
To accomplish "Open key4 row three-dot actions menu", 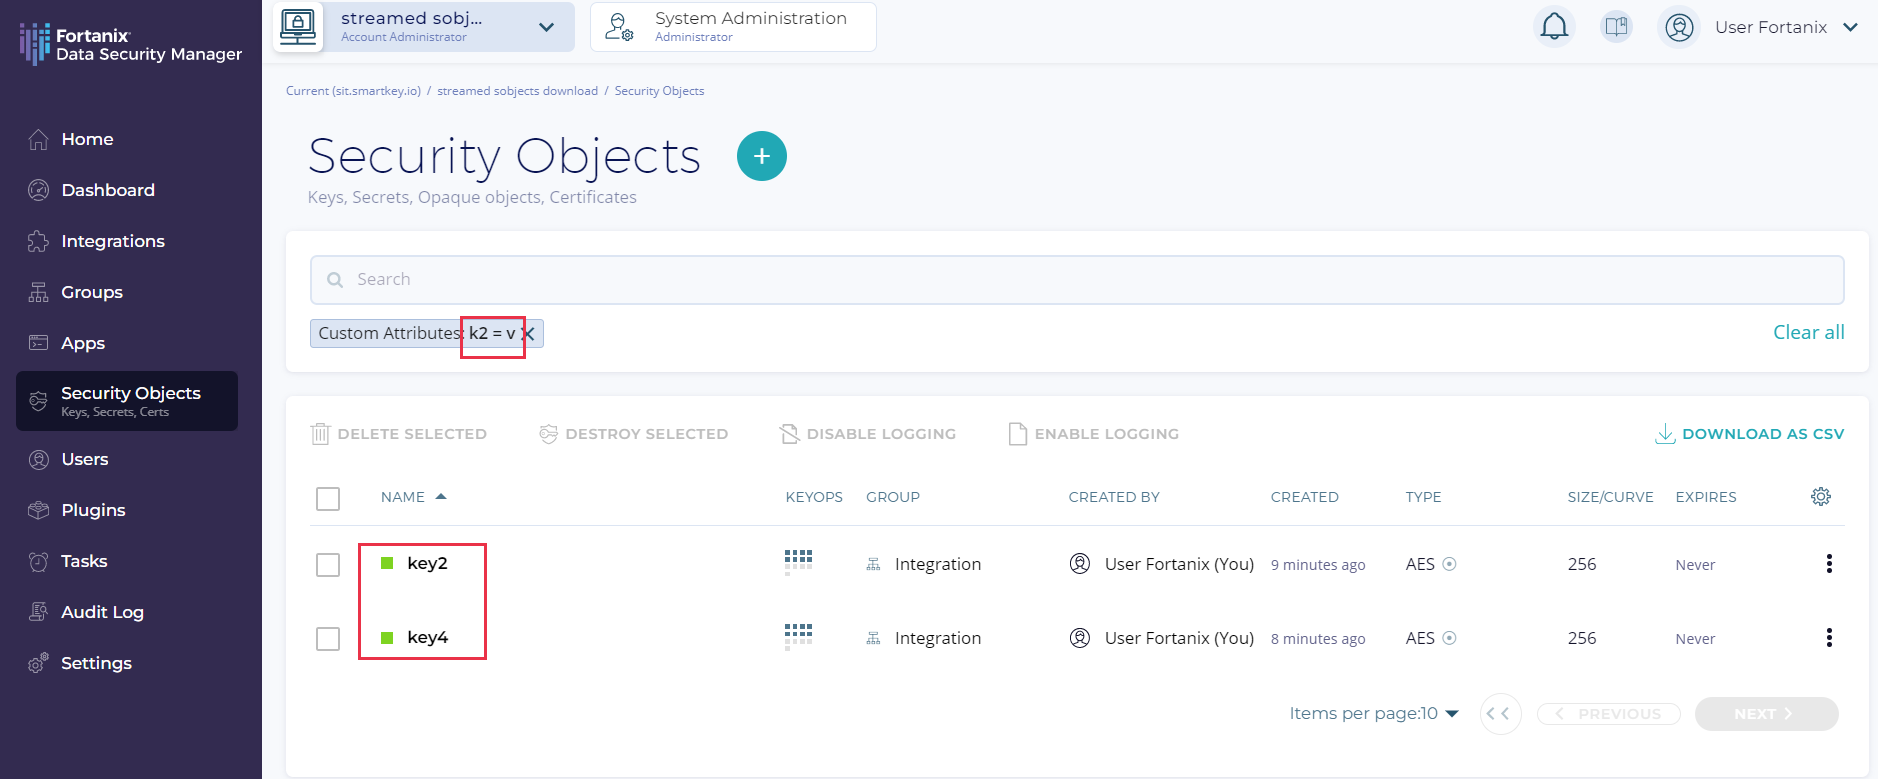I will (1828, 638).
